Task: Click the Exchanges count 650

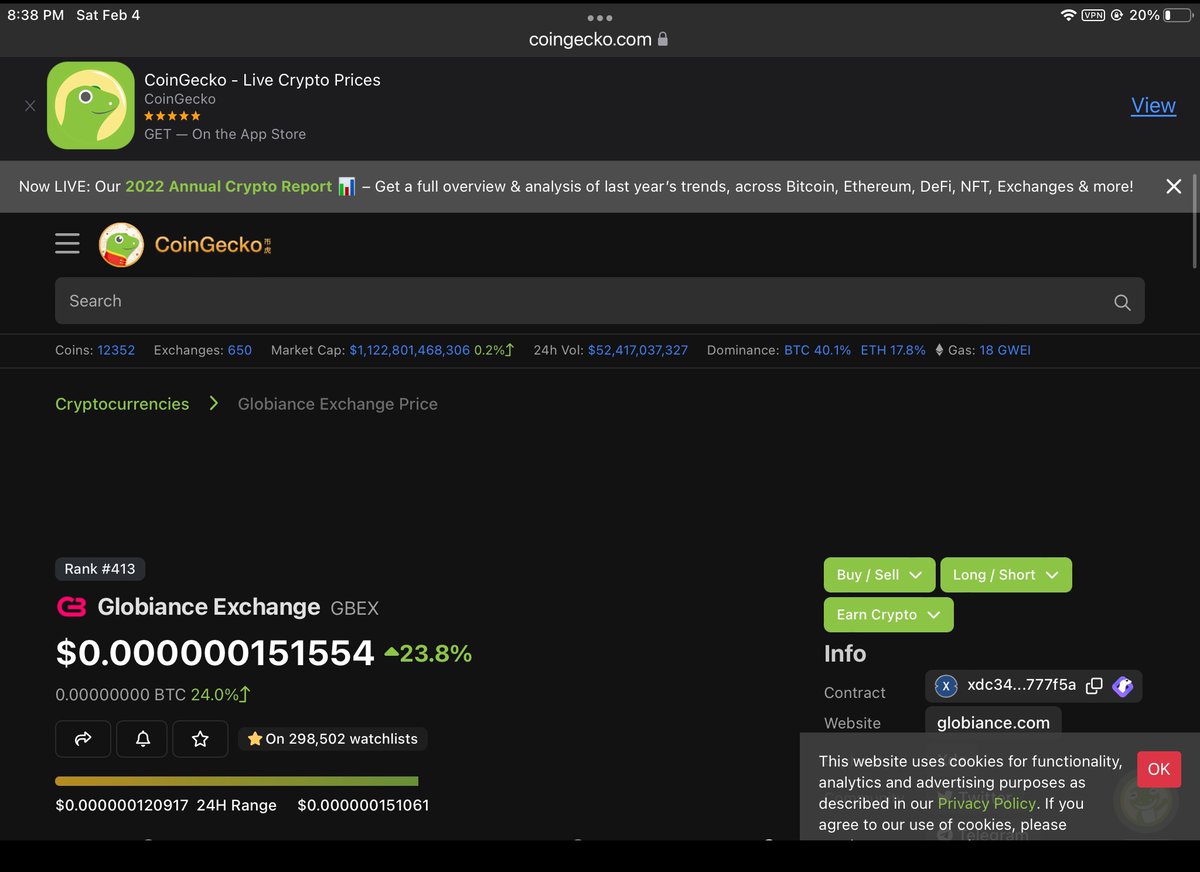Action: (x=240, y=350)
